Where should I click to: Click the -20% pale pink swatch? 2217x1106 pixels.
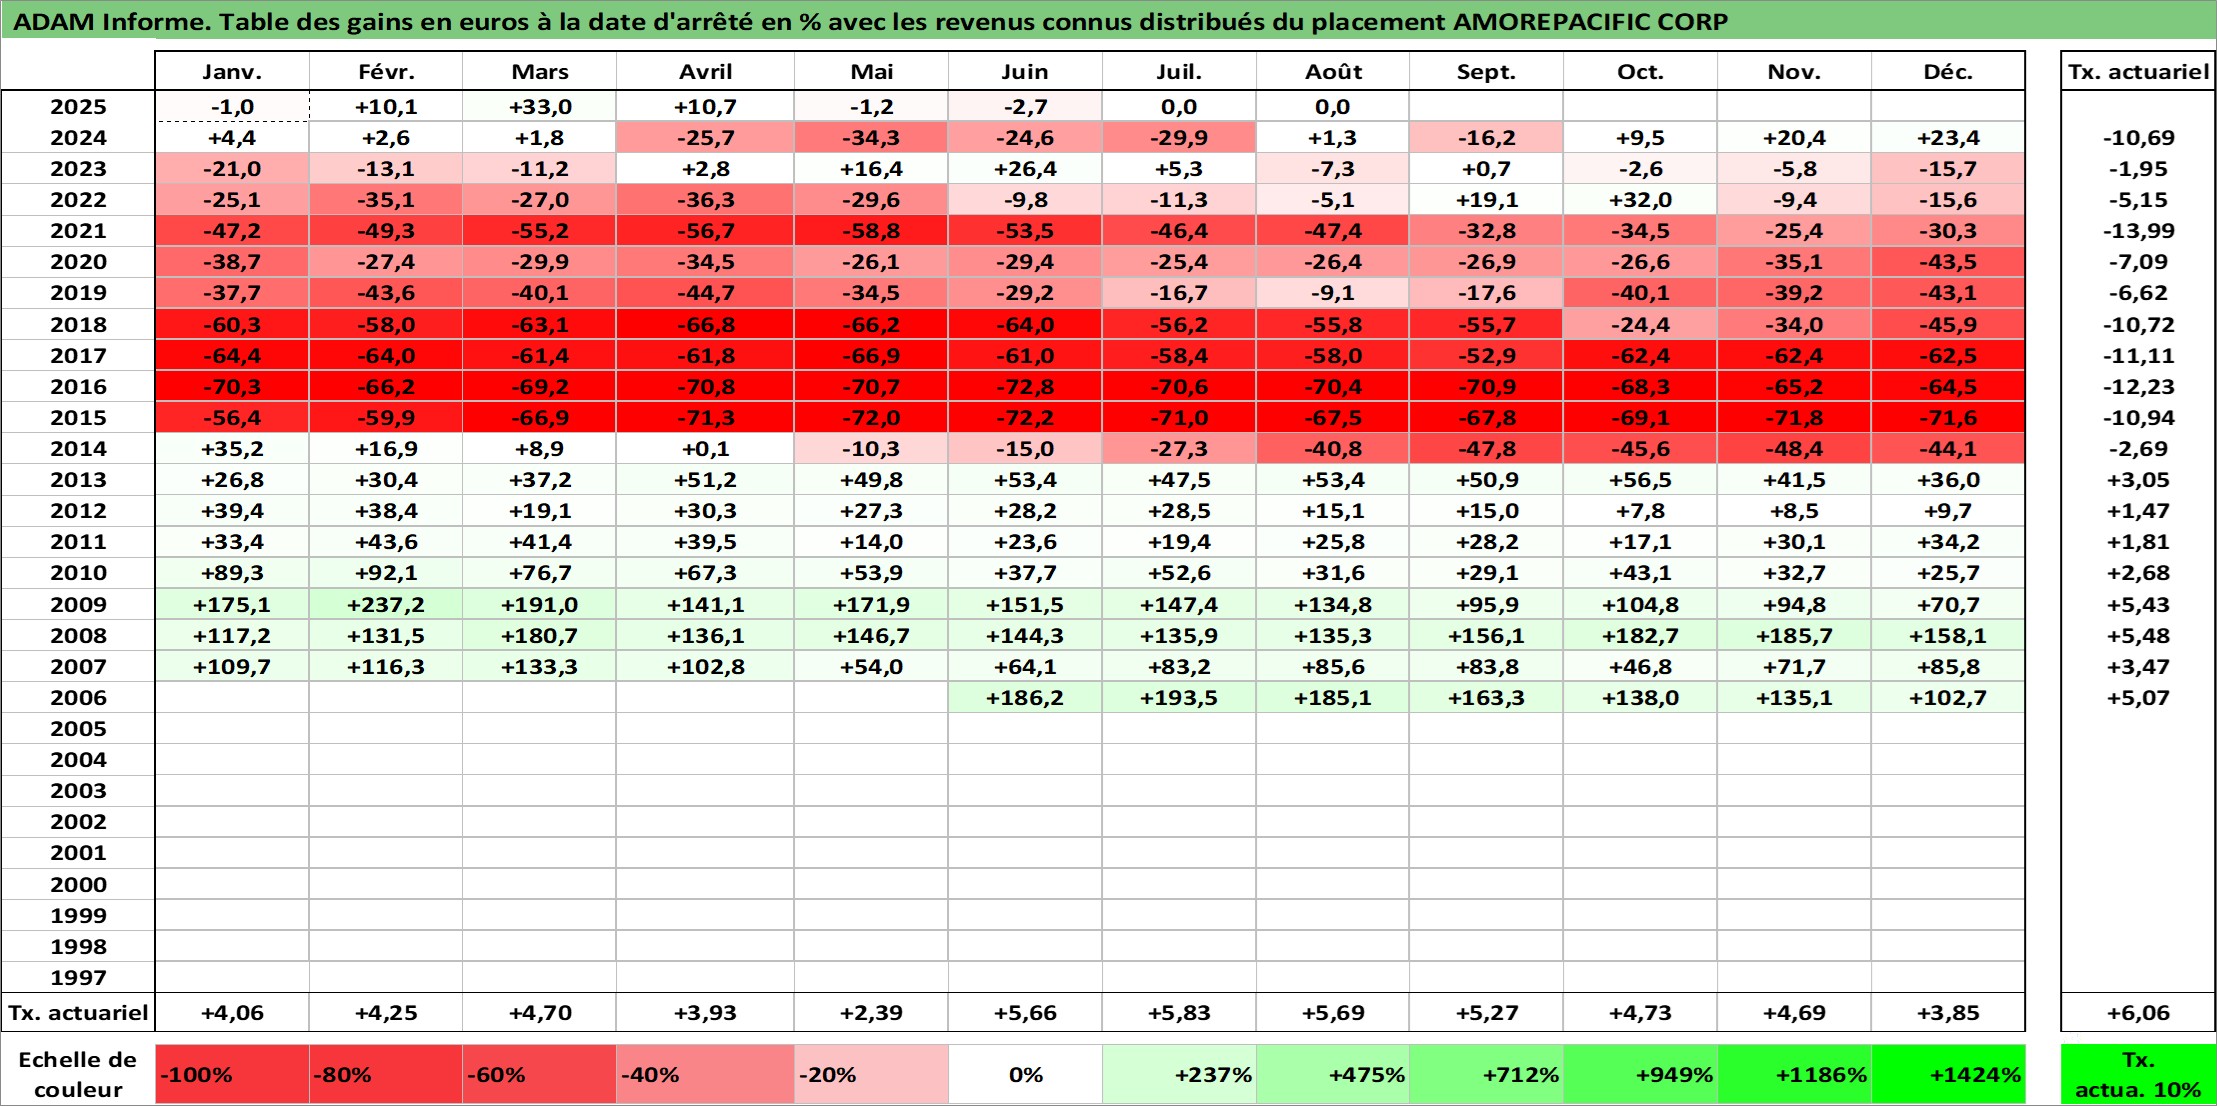[x=871, y=1075]
